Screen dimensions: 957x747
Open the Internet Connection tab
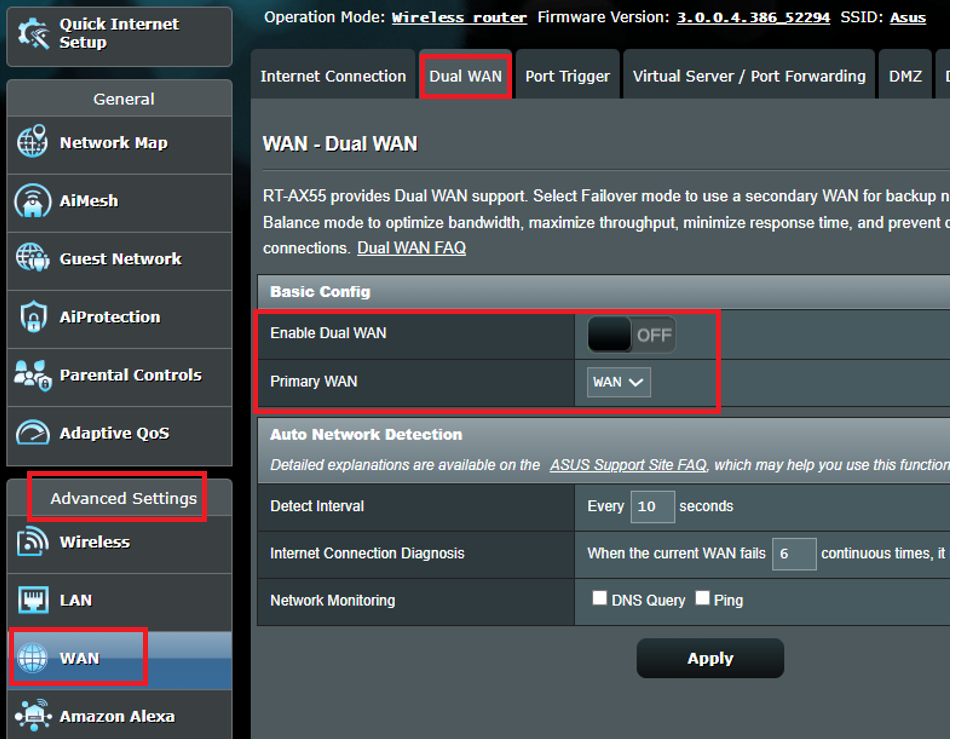333,75
